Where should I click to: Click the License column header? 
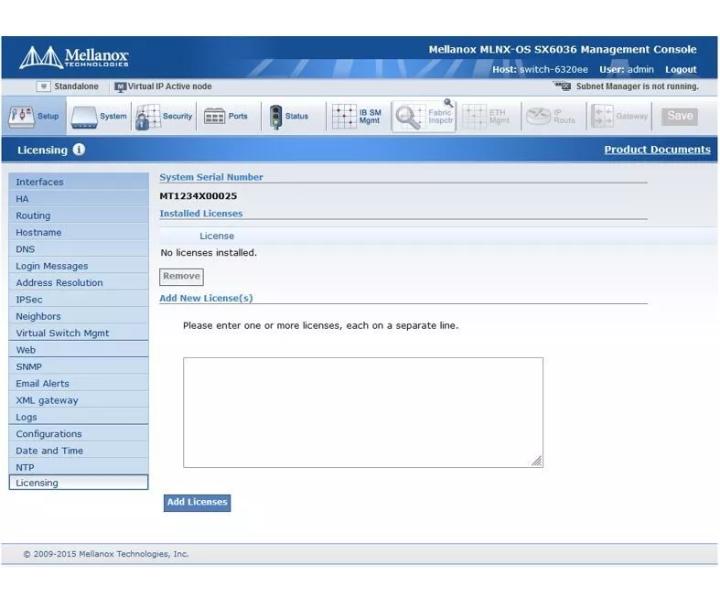tap(217, 236)
